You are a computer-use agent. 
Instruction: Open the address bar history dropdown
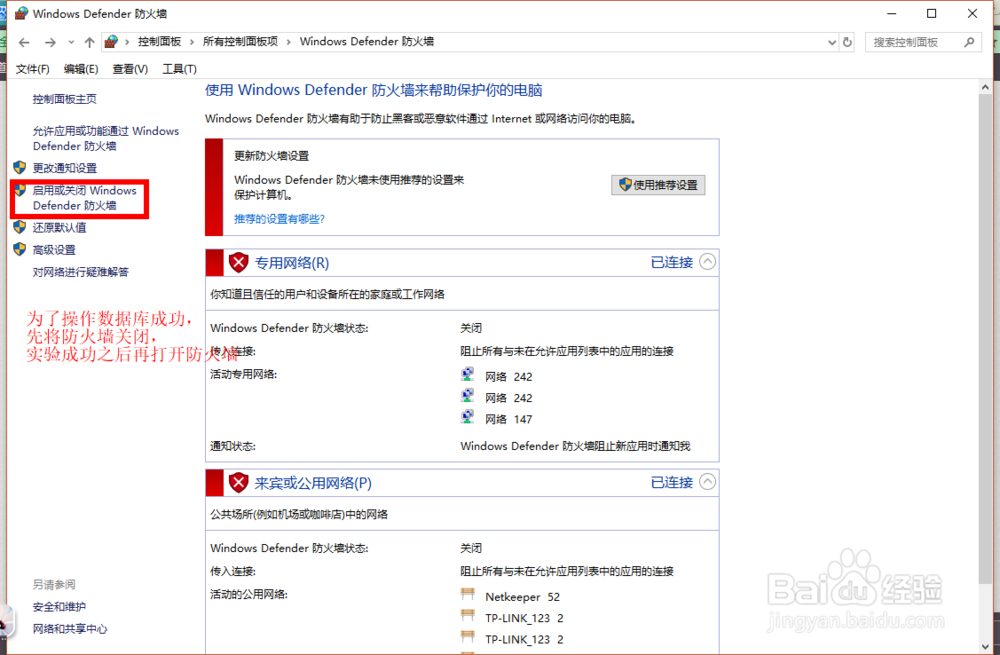[832, 42]
